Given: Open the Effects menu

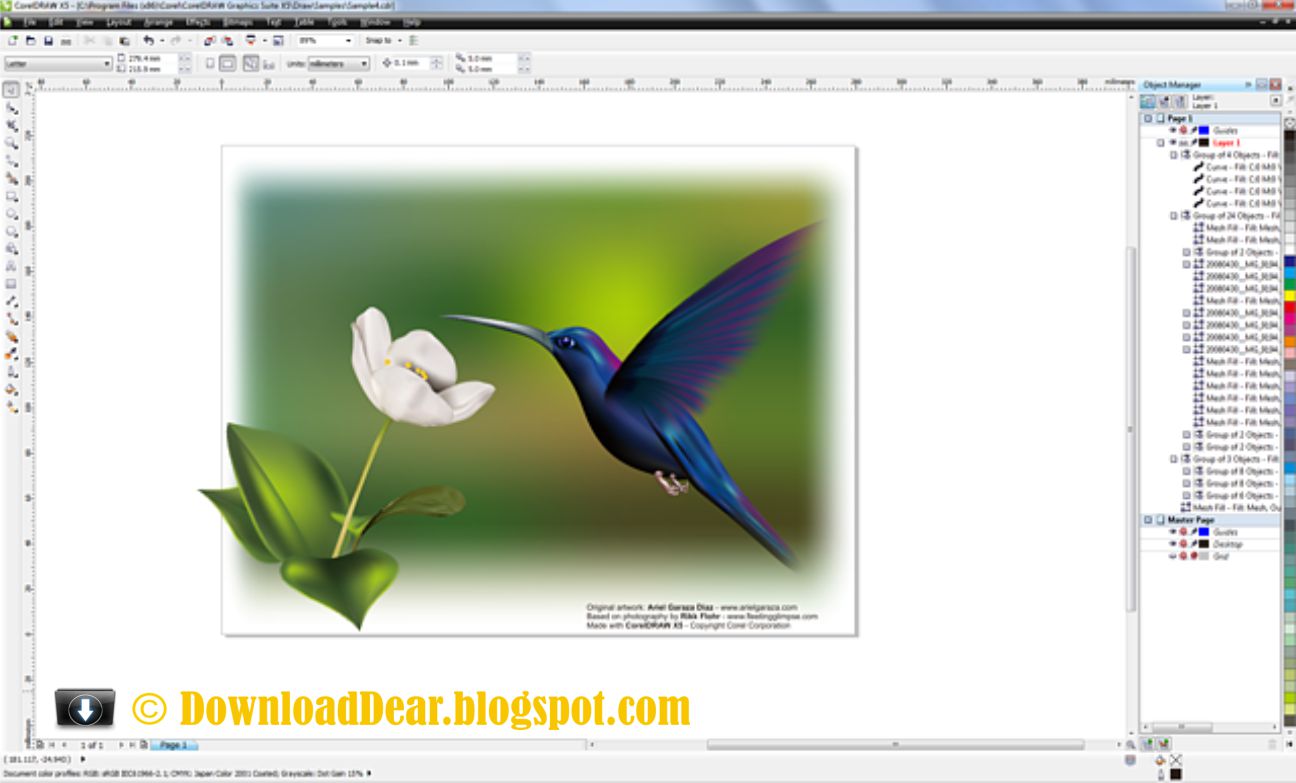Looking at the screenshot, I should click(x=197, y=21).
